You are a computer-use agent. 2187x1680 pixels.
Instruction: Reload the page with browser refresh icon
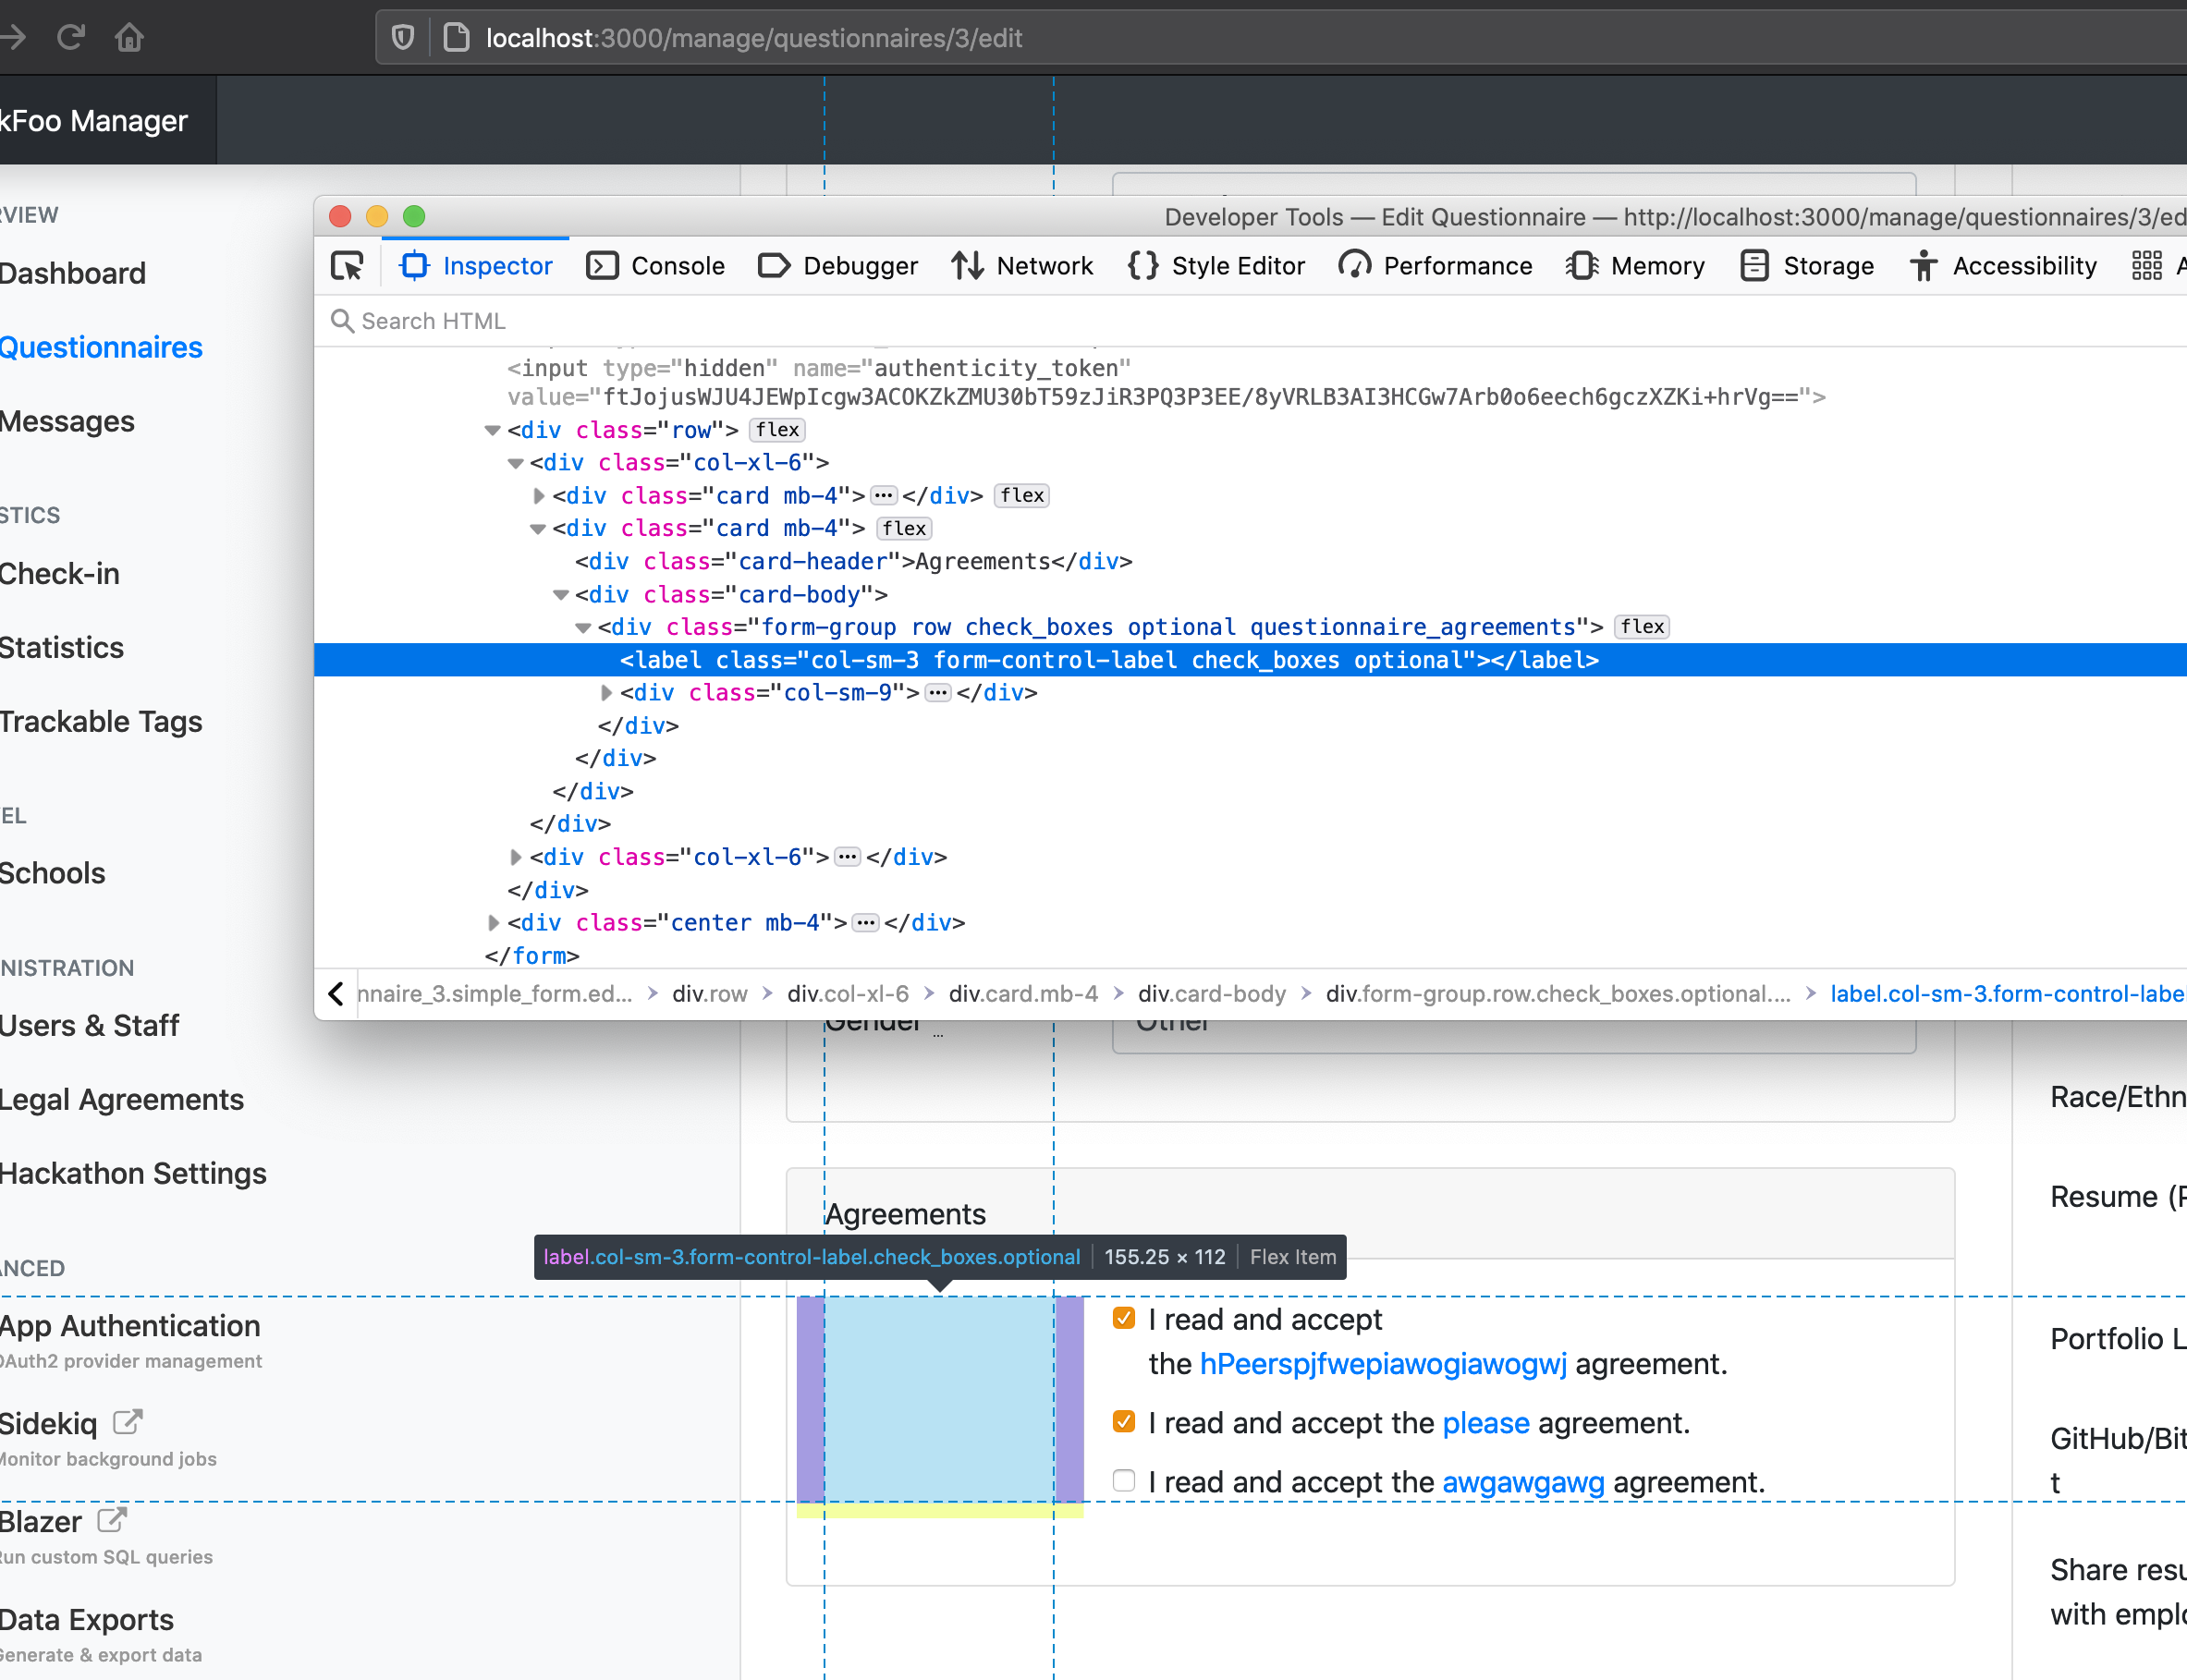tap(70, 38)
